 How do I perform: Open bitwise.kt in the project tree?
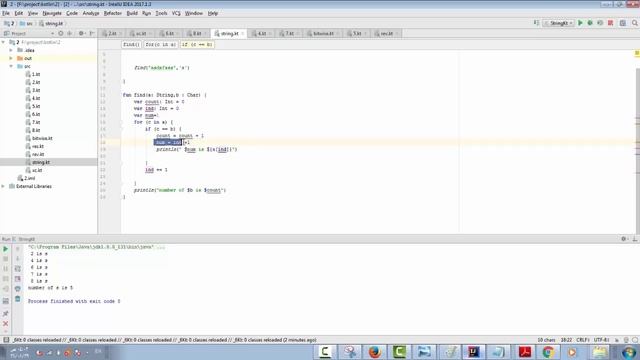pyautogui.click(x=42, y=138)
